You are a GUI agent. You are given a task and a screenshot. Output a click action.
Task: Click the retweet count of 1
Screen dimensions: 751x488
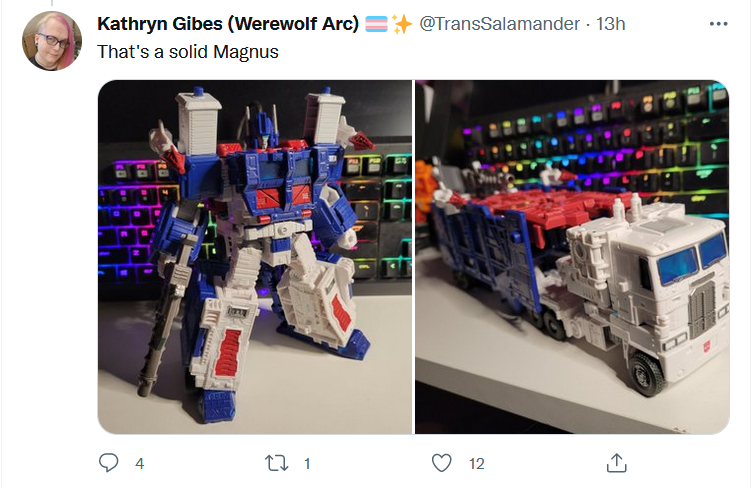pyautogui.click(x=307, y=464)
